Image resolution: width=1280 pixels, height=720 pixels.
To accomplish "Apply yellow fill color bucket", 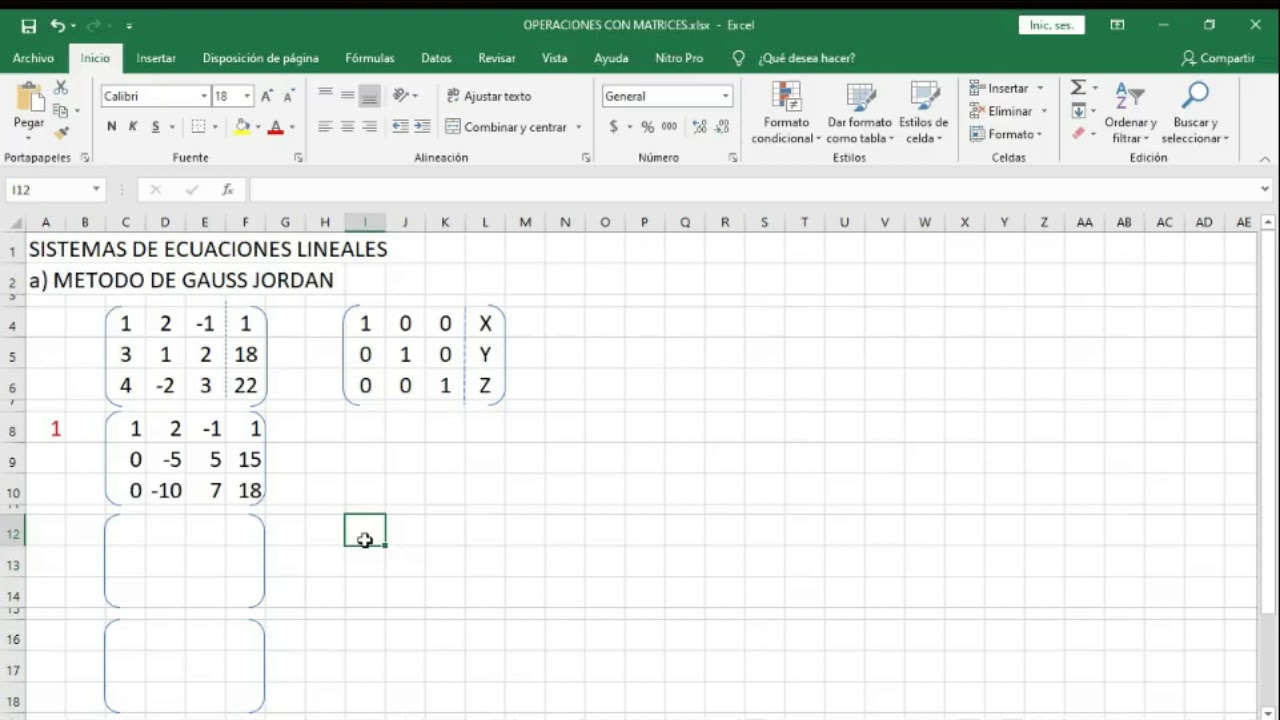I will click(242, 127).
